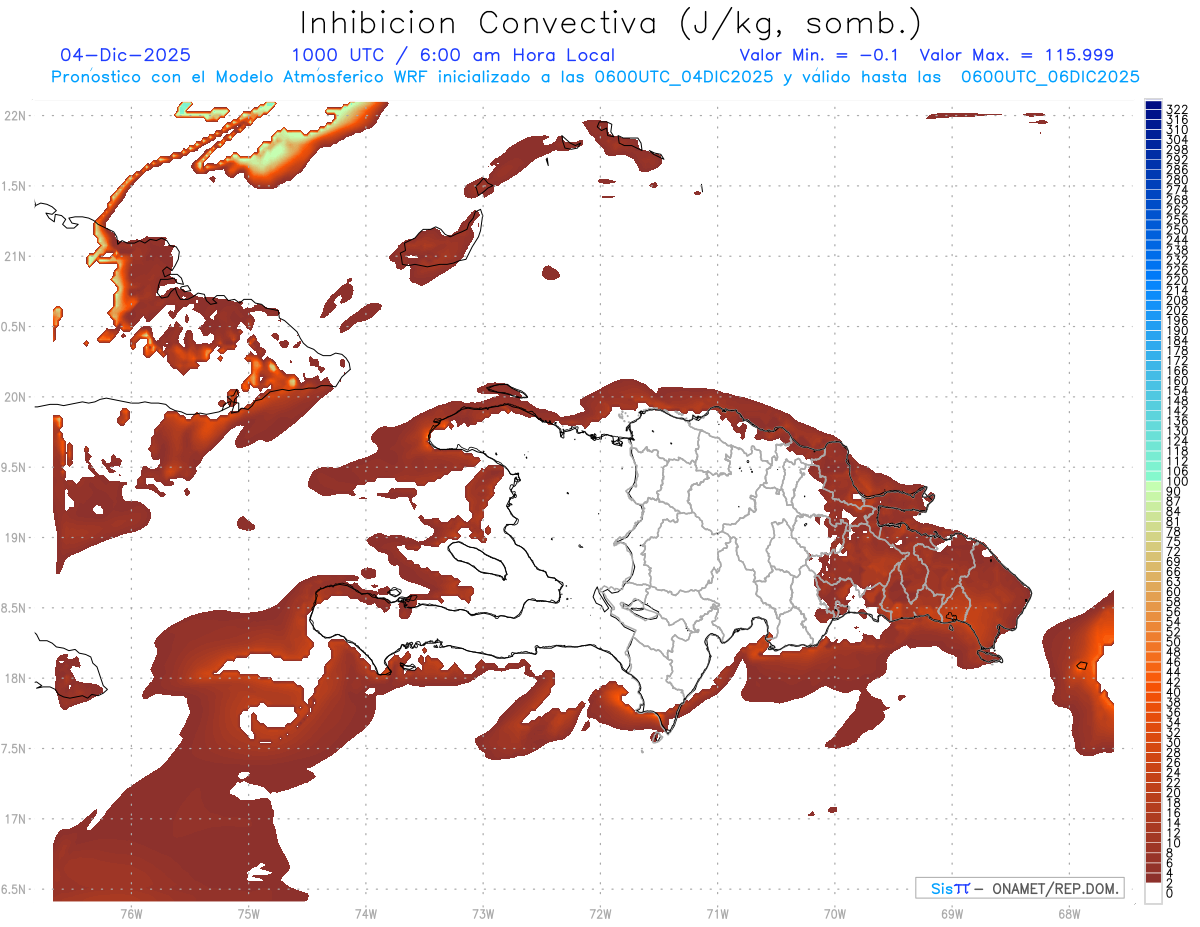Click the '76W' longitude label

[131, 913]
